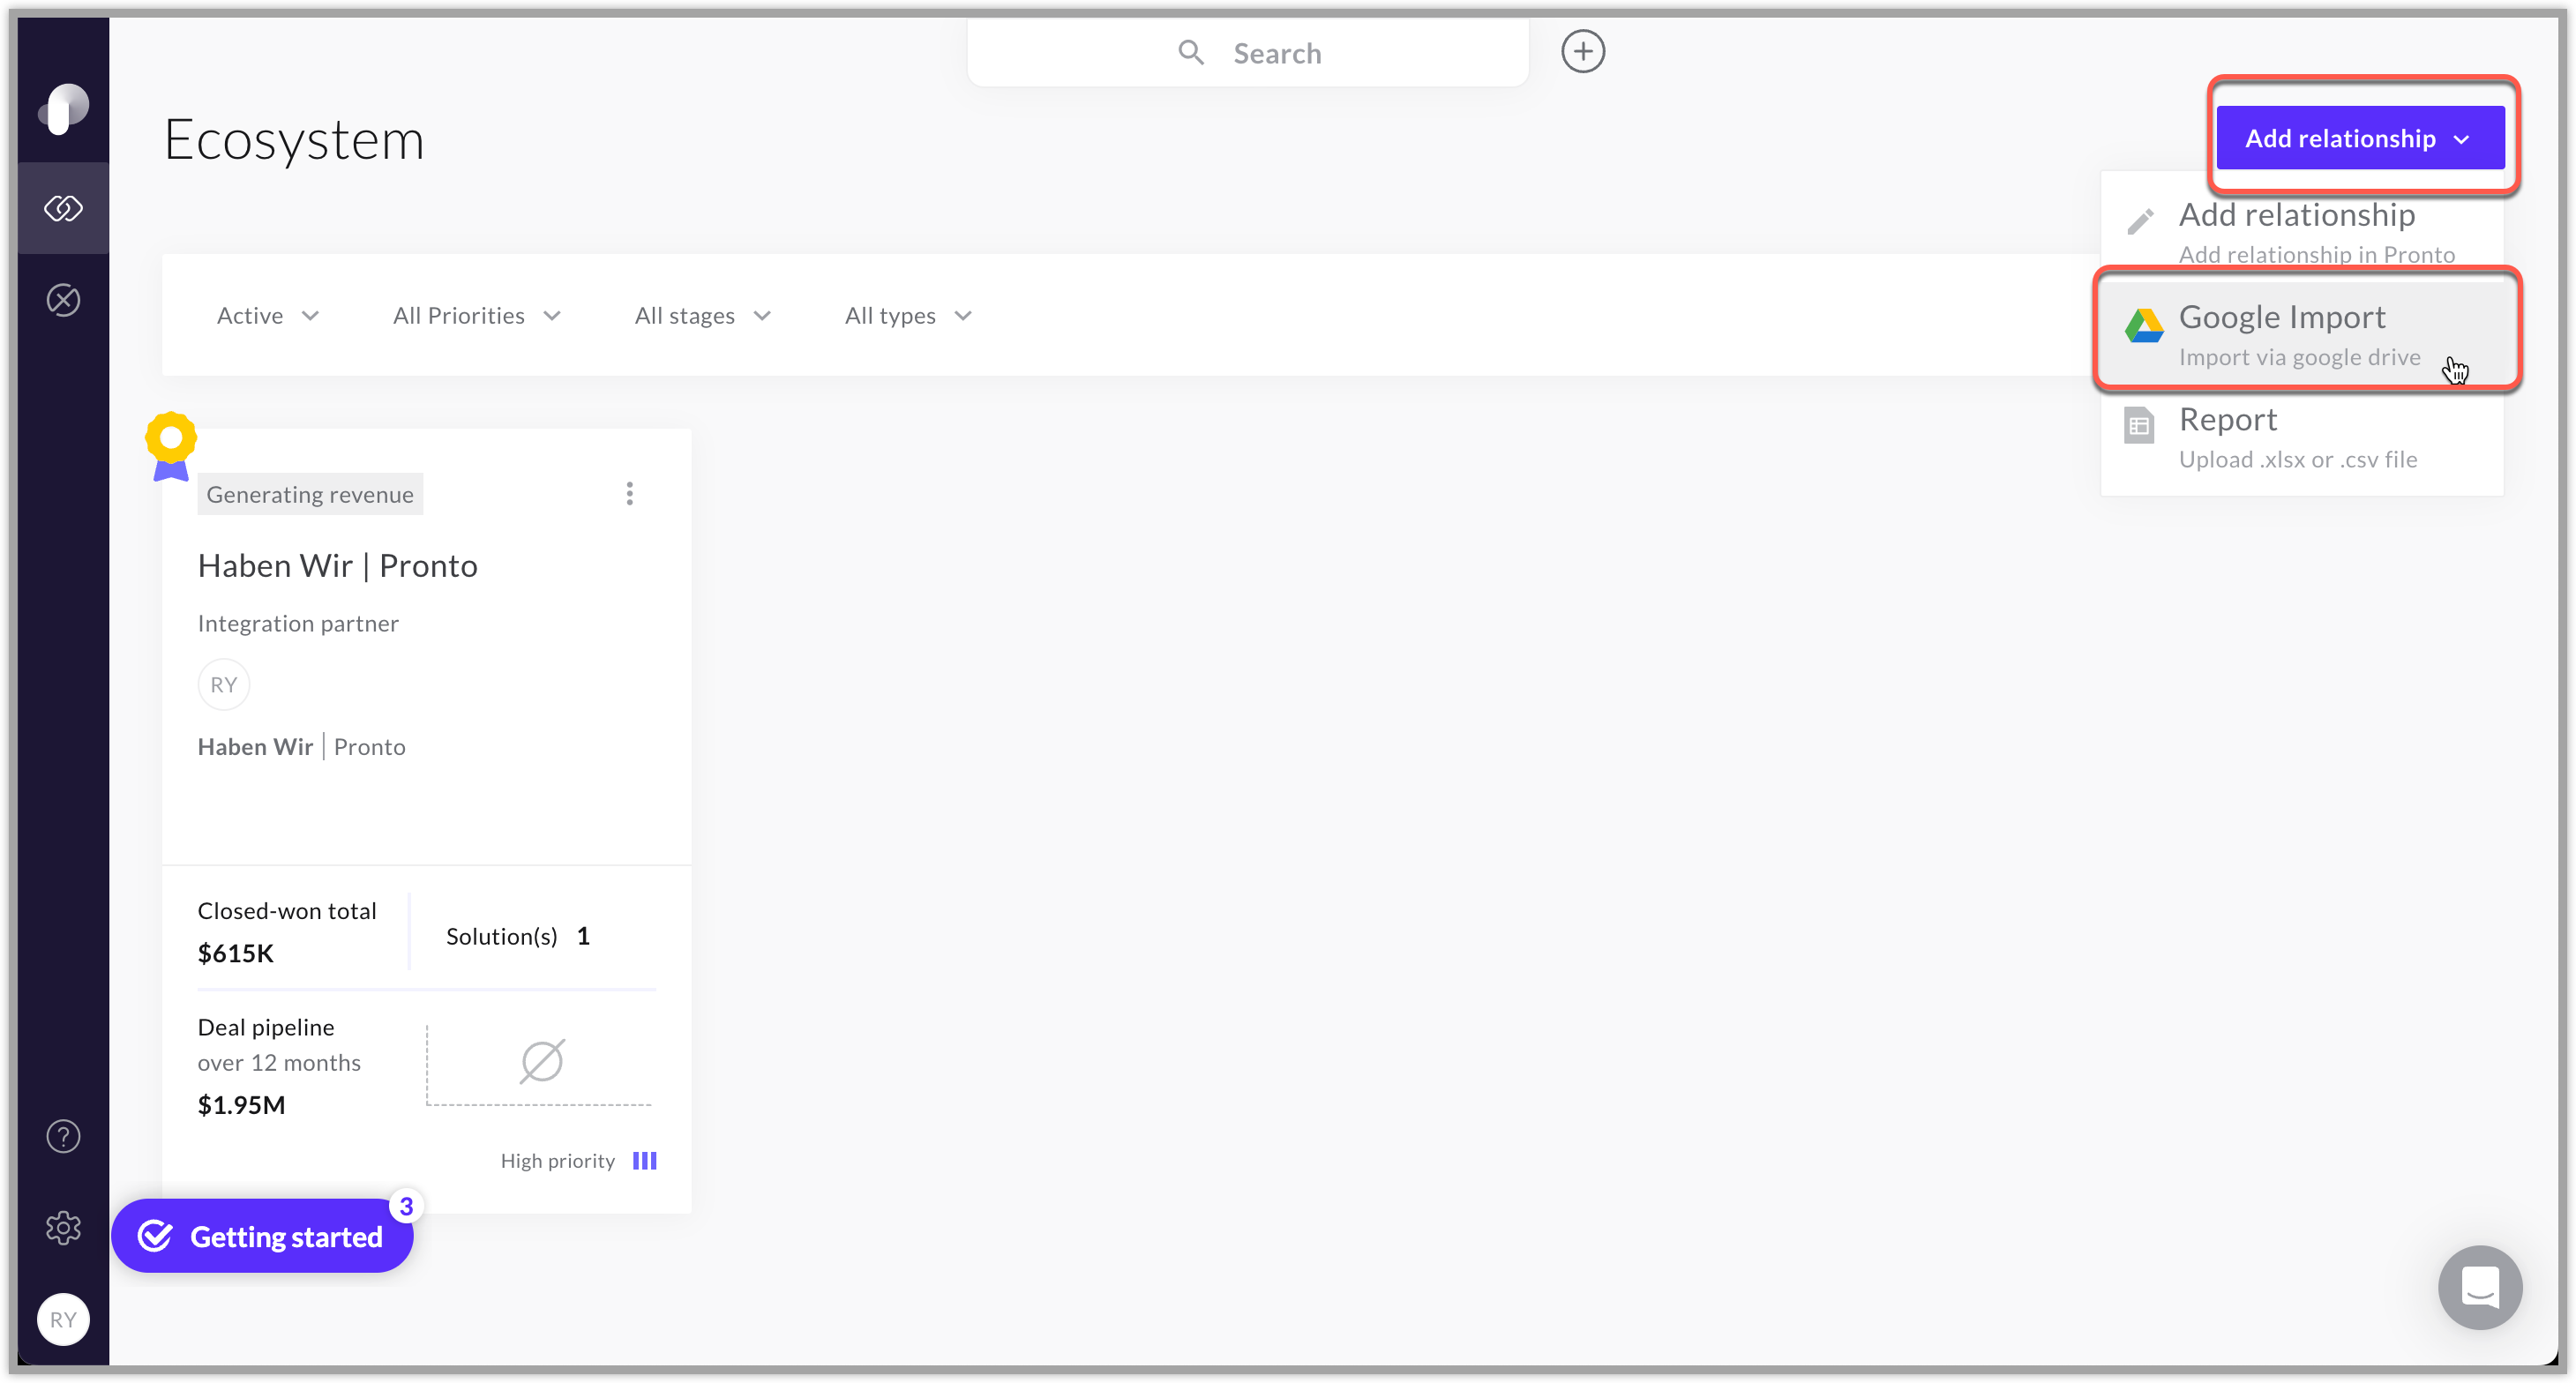Screen dimensions: 2576x1383
Task: Open the three-dot menu on Haben Wir card
Action: pyautogui.click(x=629, y=494)
